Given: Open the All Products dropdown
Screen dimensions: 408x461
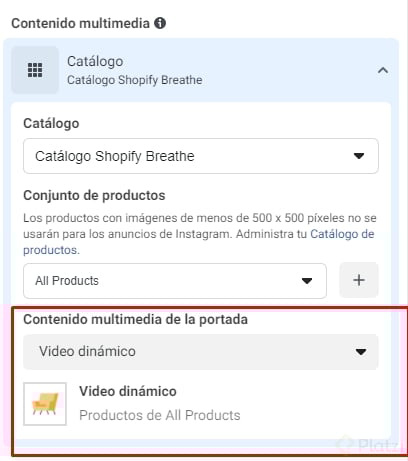Looking at the screenshot, I should (175, 281).
